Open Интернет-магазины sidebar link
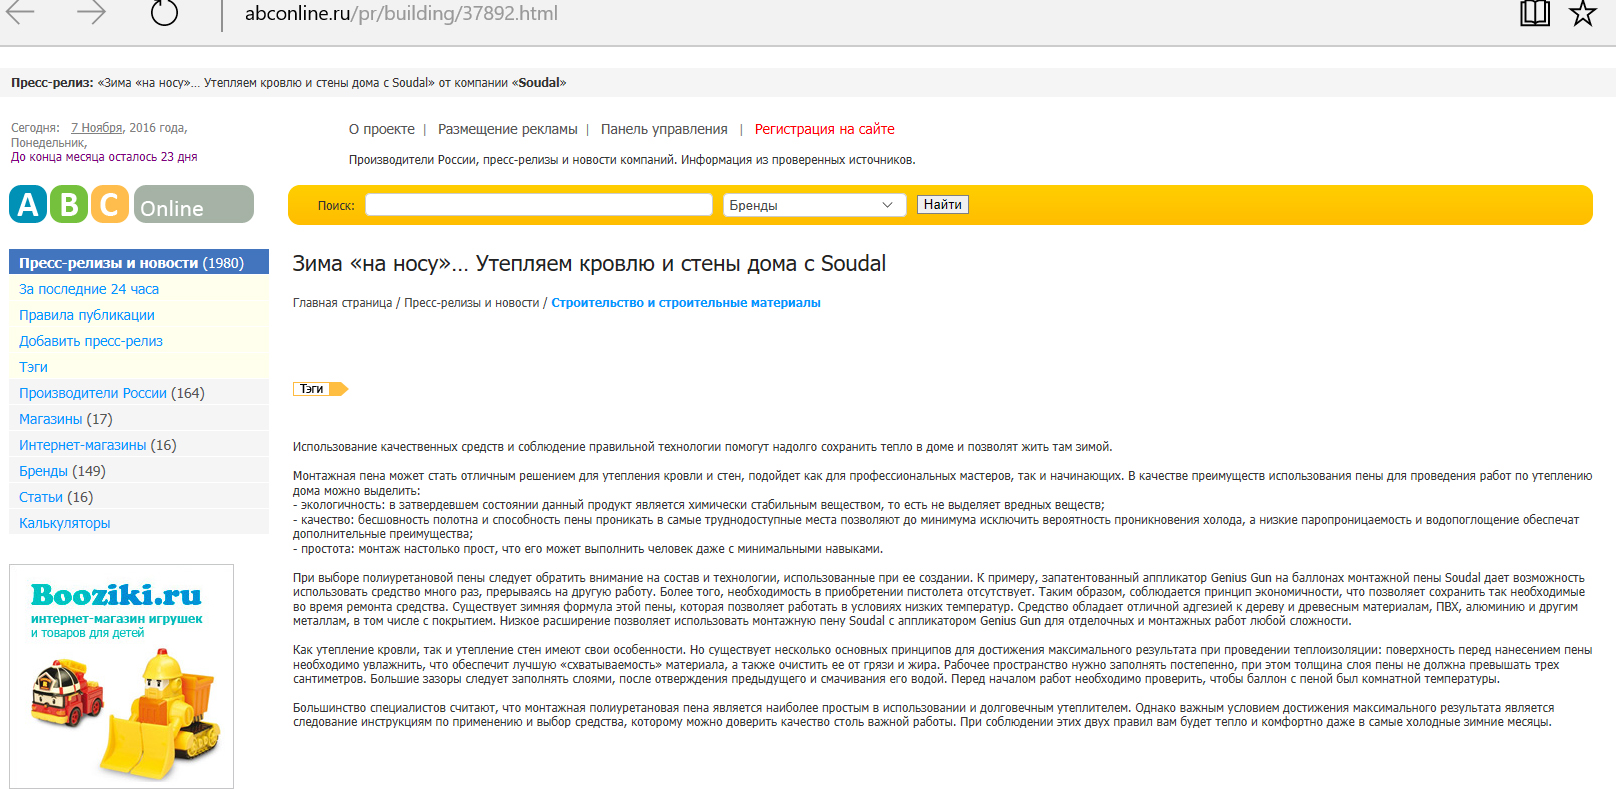1616x789 pixels. [x=83, y=445]
